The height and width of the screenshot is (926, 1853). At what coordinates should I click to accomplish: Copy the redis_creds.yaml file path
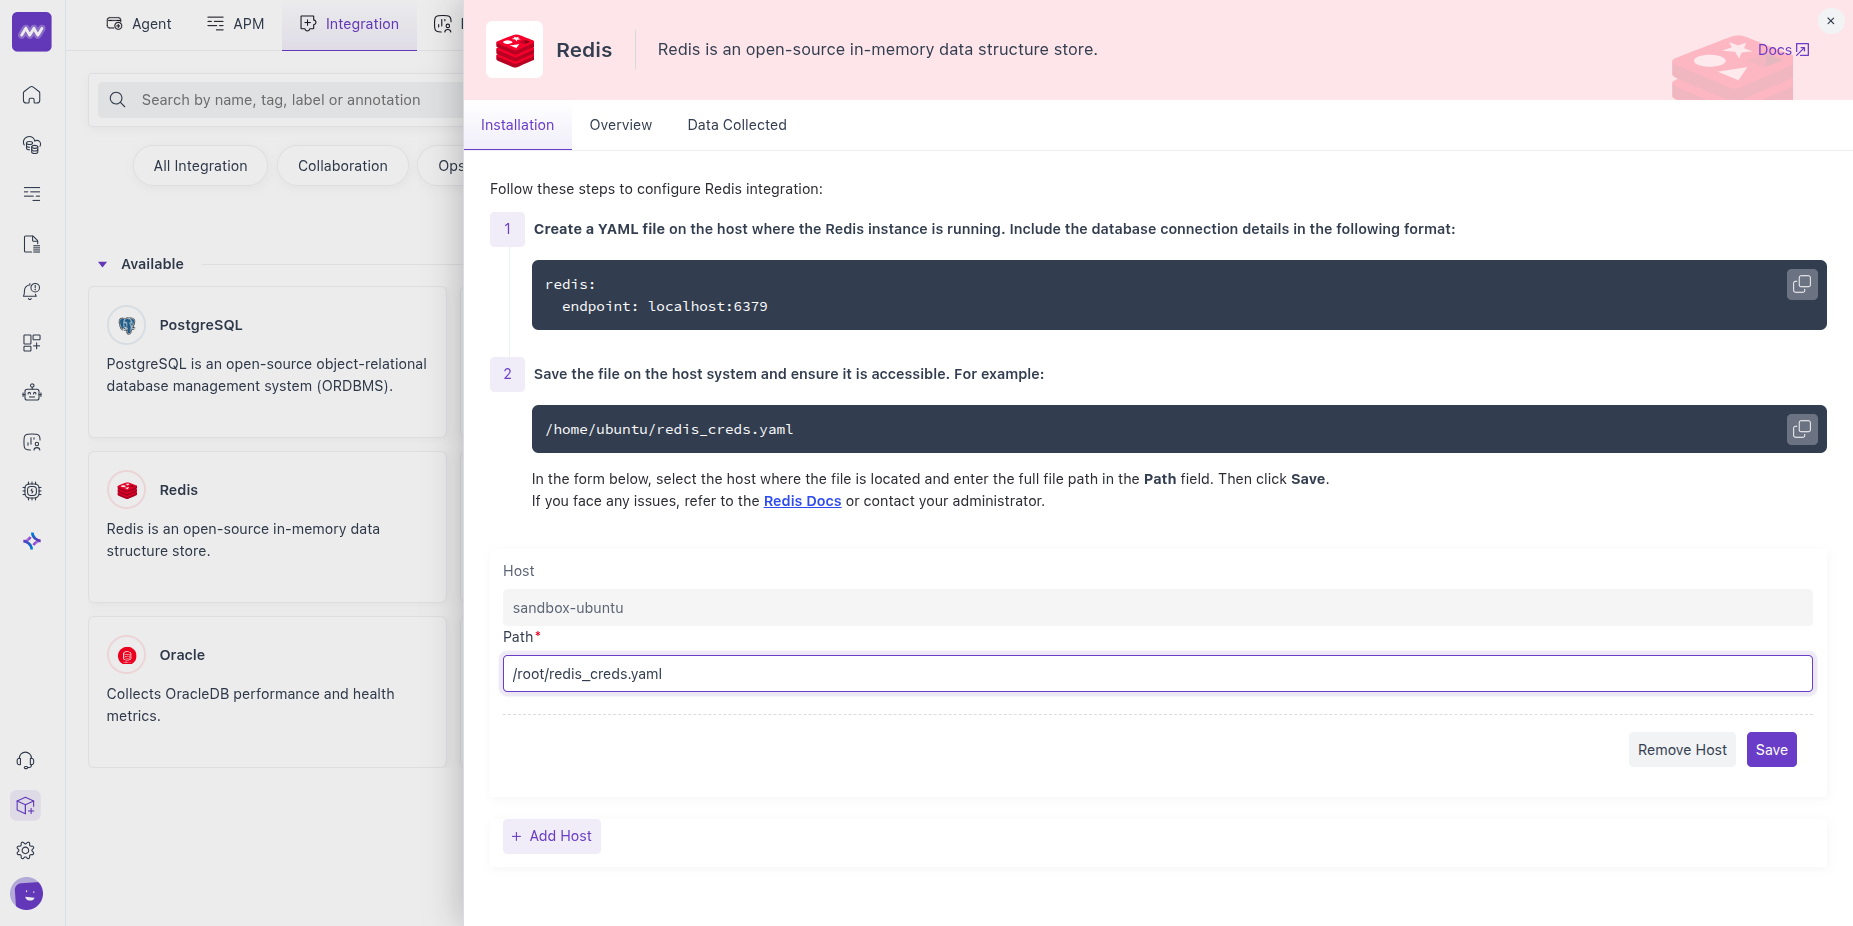[1801, 429]
